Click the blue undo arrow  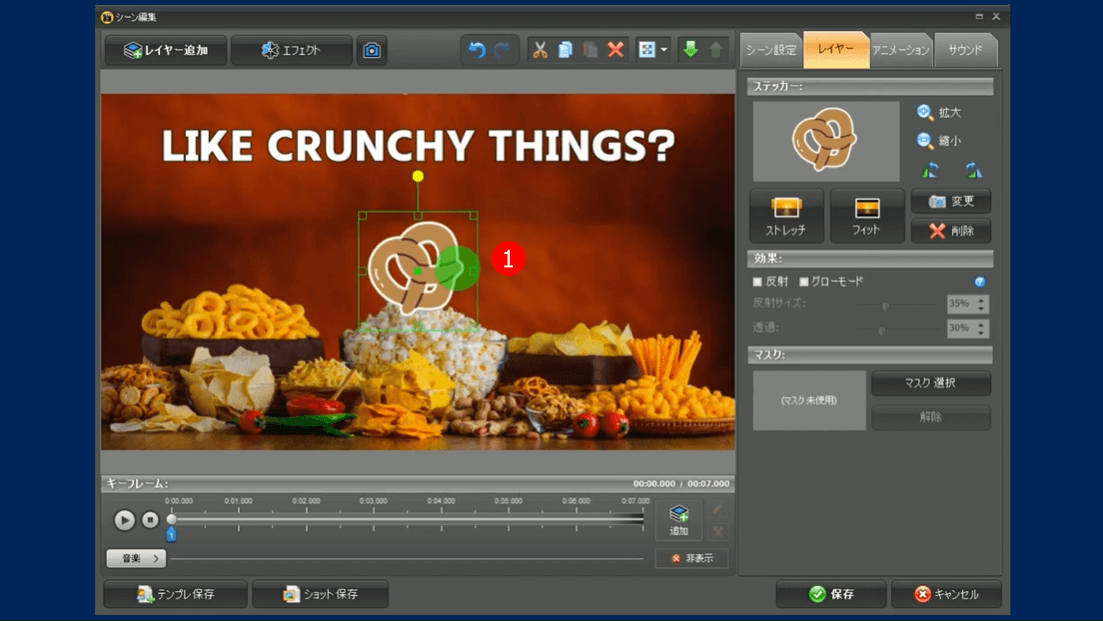pos(477,50)
